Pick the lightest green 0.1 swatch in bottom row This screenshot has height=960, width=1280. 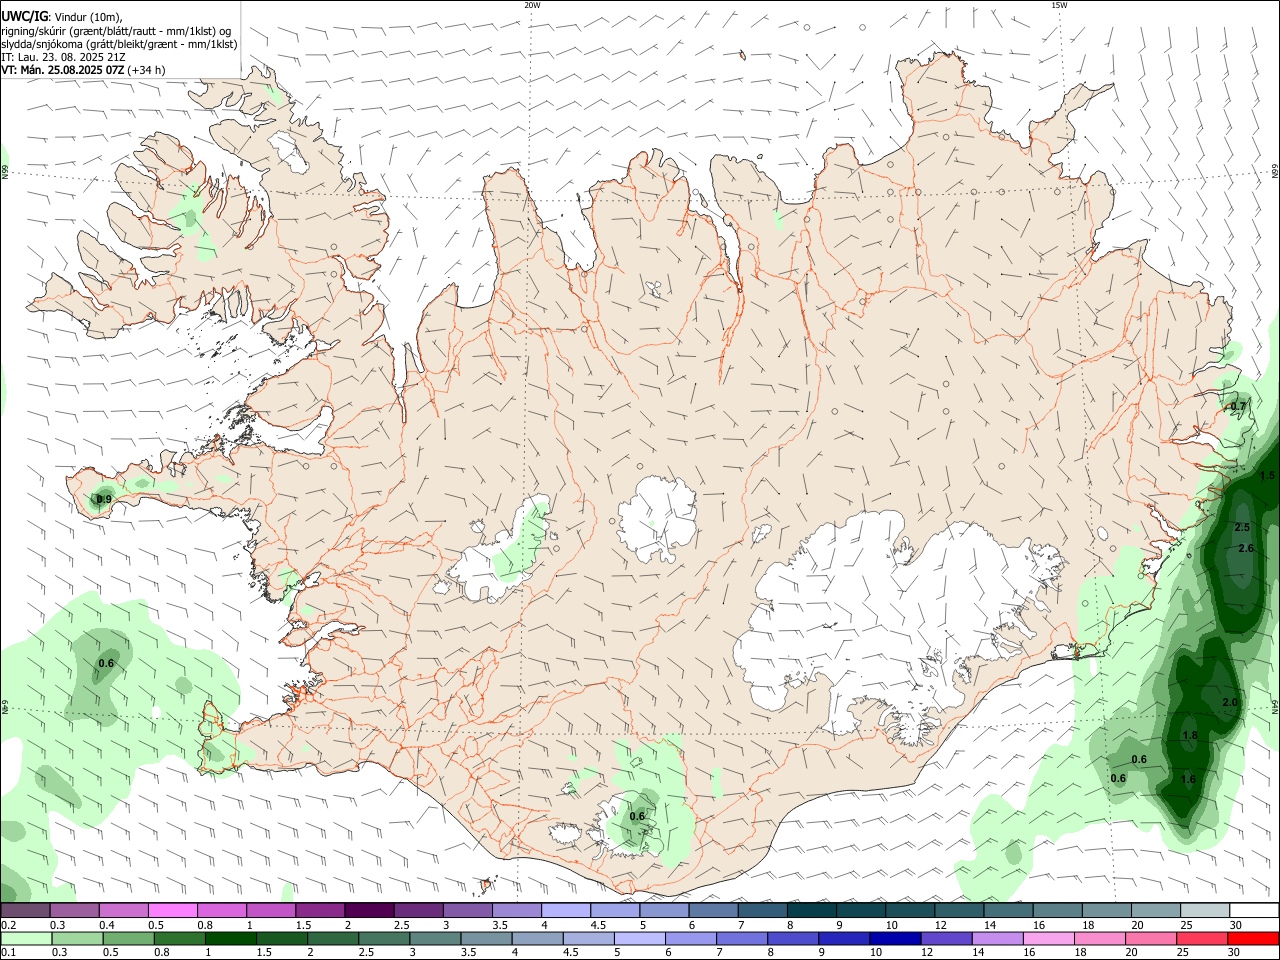[x=25, y=938]
